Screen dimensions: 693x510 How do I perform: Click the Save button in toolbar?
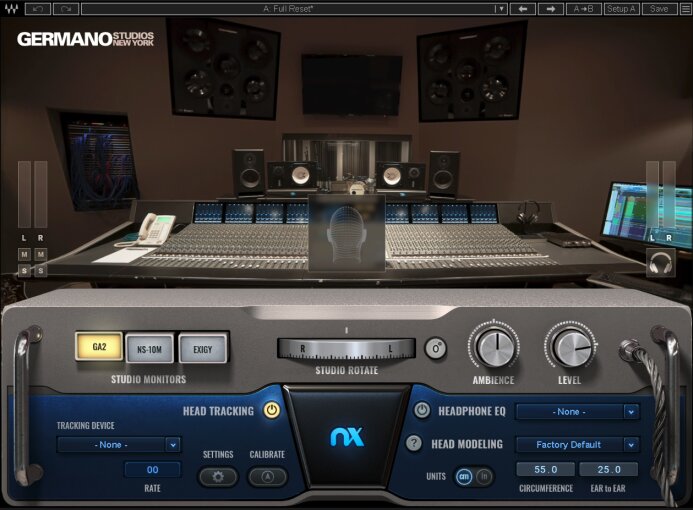coord(659,8)
